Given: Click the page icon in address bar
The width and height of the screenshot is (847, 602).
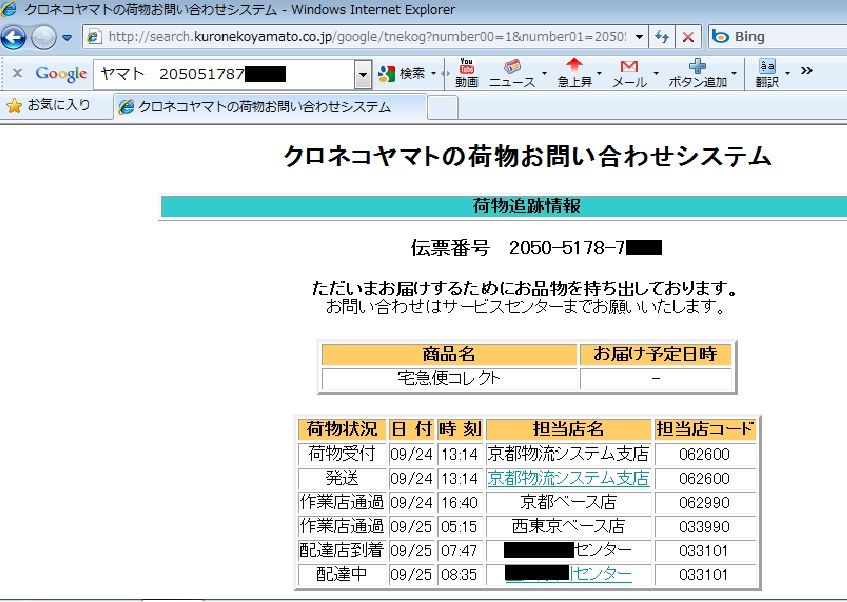Looking at the screenshot, I should coord(95,37).
